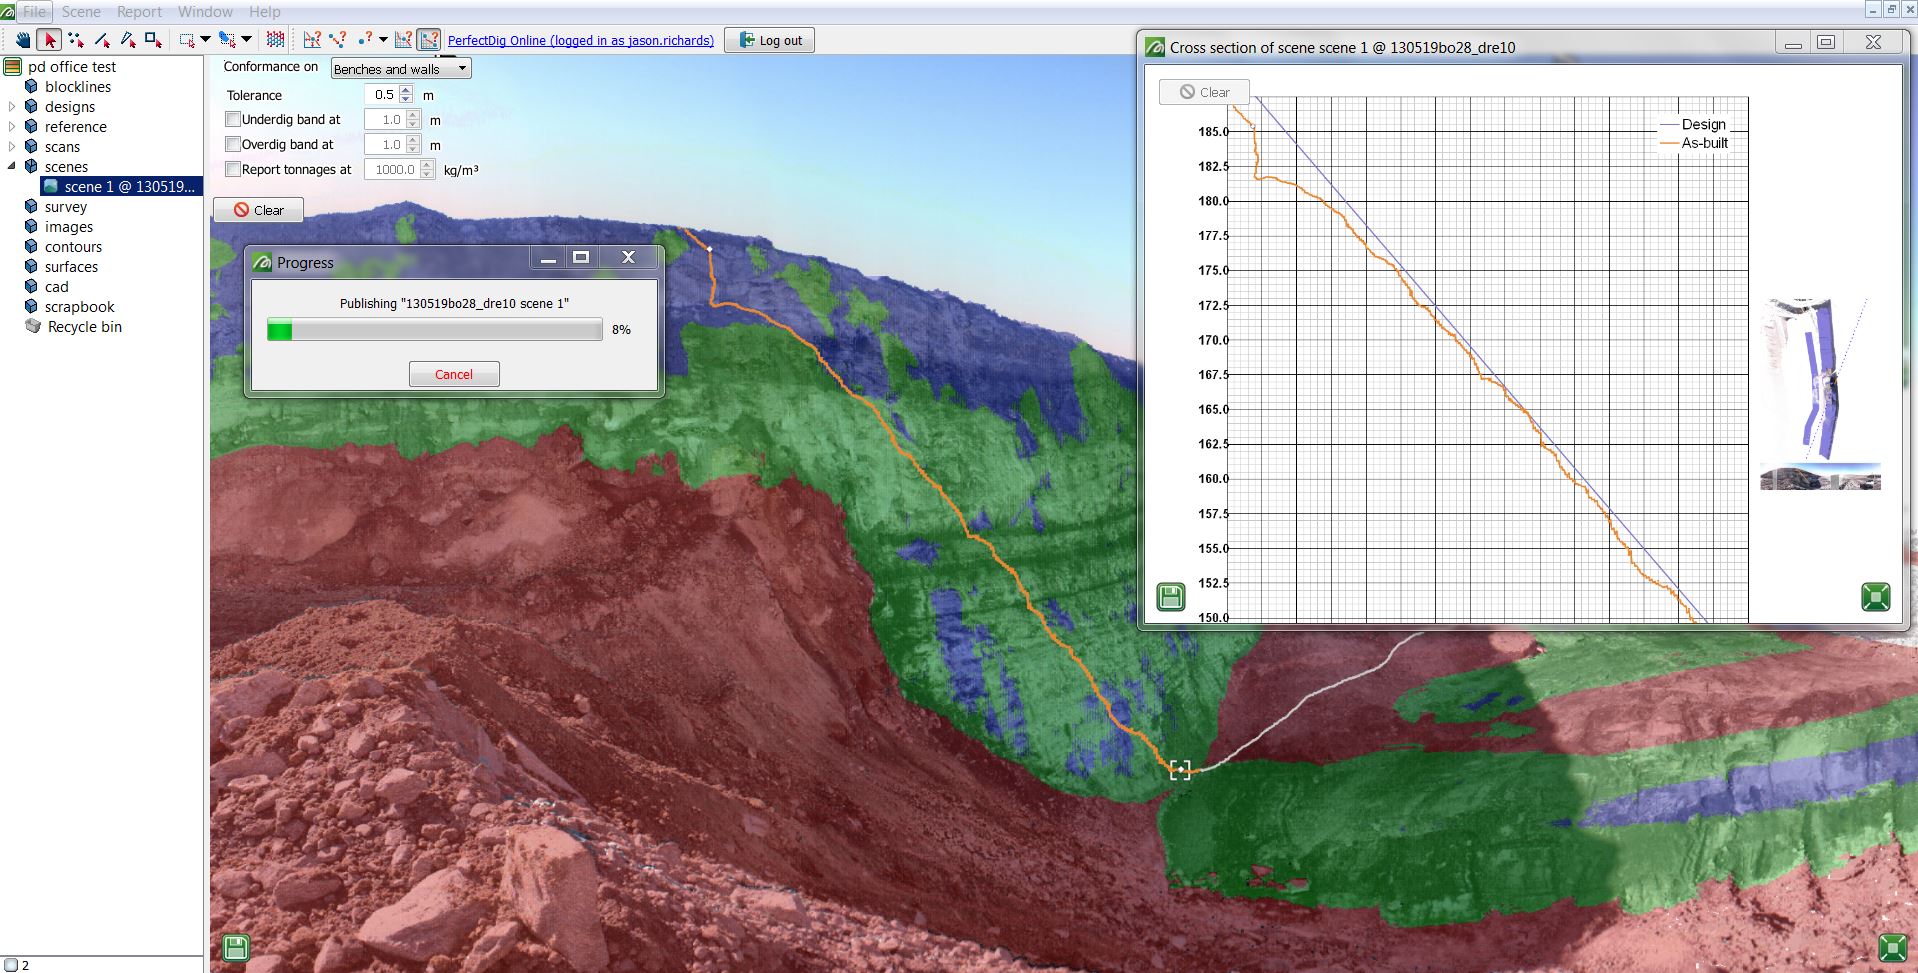
Task: Select the angle measurement tool
Action: point(126,40)
